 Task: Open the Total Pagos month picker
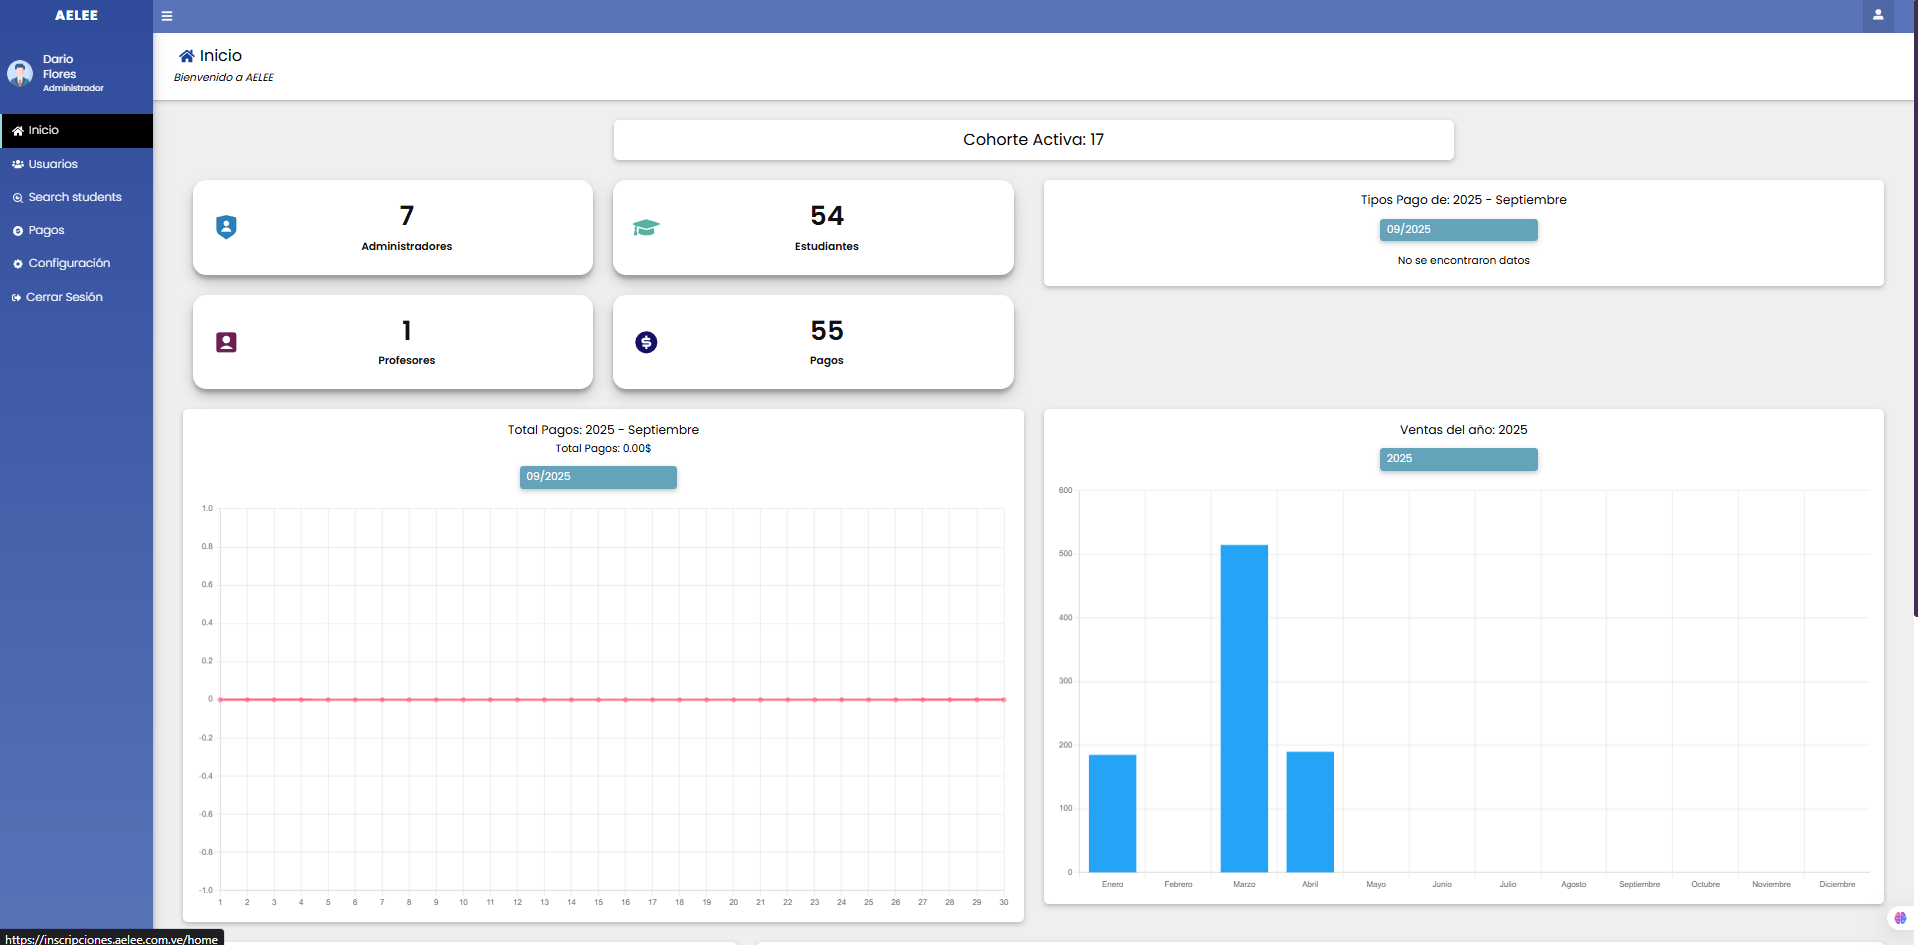coord(598,477)
